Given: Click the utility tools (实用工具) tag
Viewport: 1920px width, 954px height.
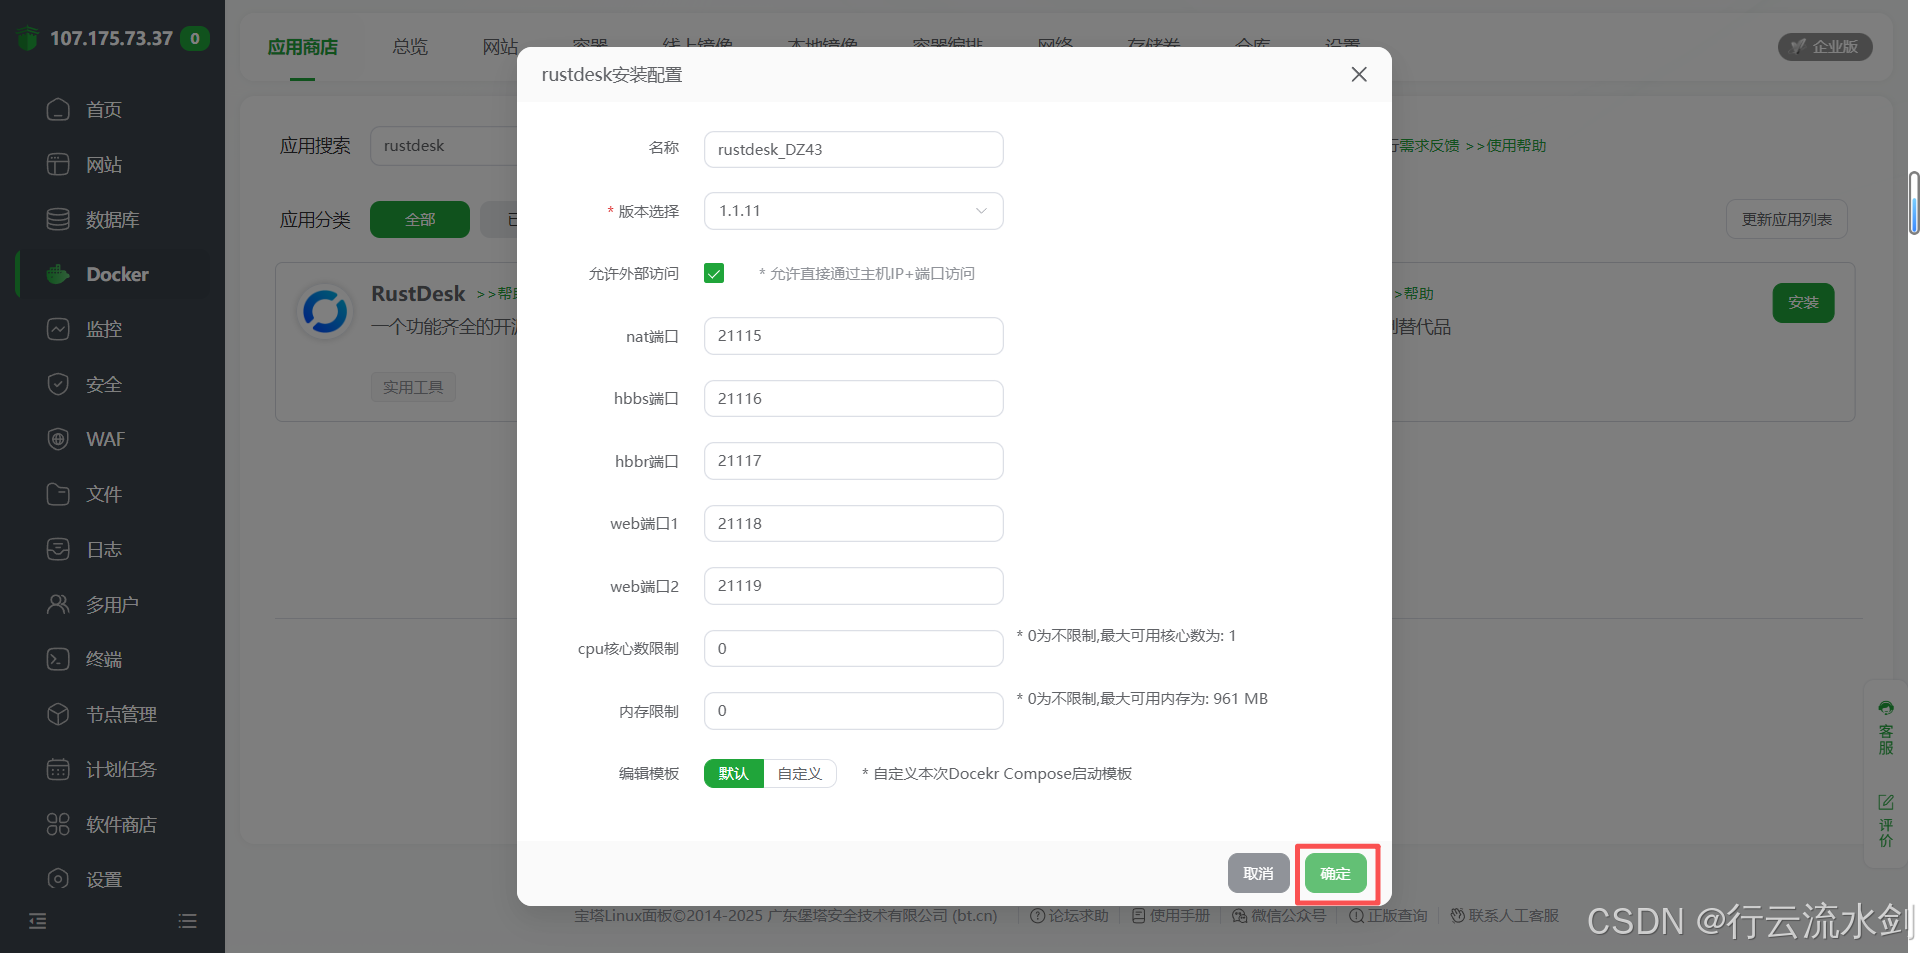Looking at the screenshot, I should 413,387.
